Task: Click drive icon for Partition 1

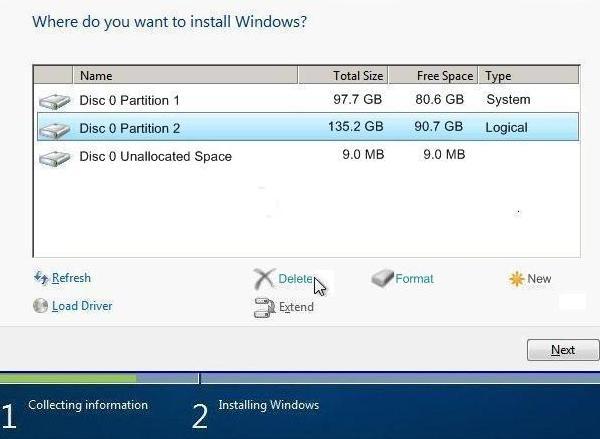Action: click(54, 101)
